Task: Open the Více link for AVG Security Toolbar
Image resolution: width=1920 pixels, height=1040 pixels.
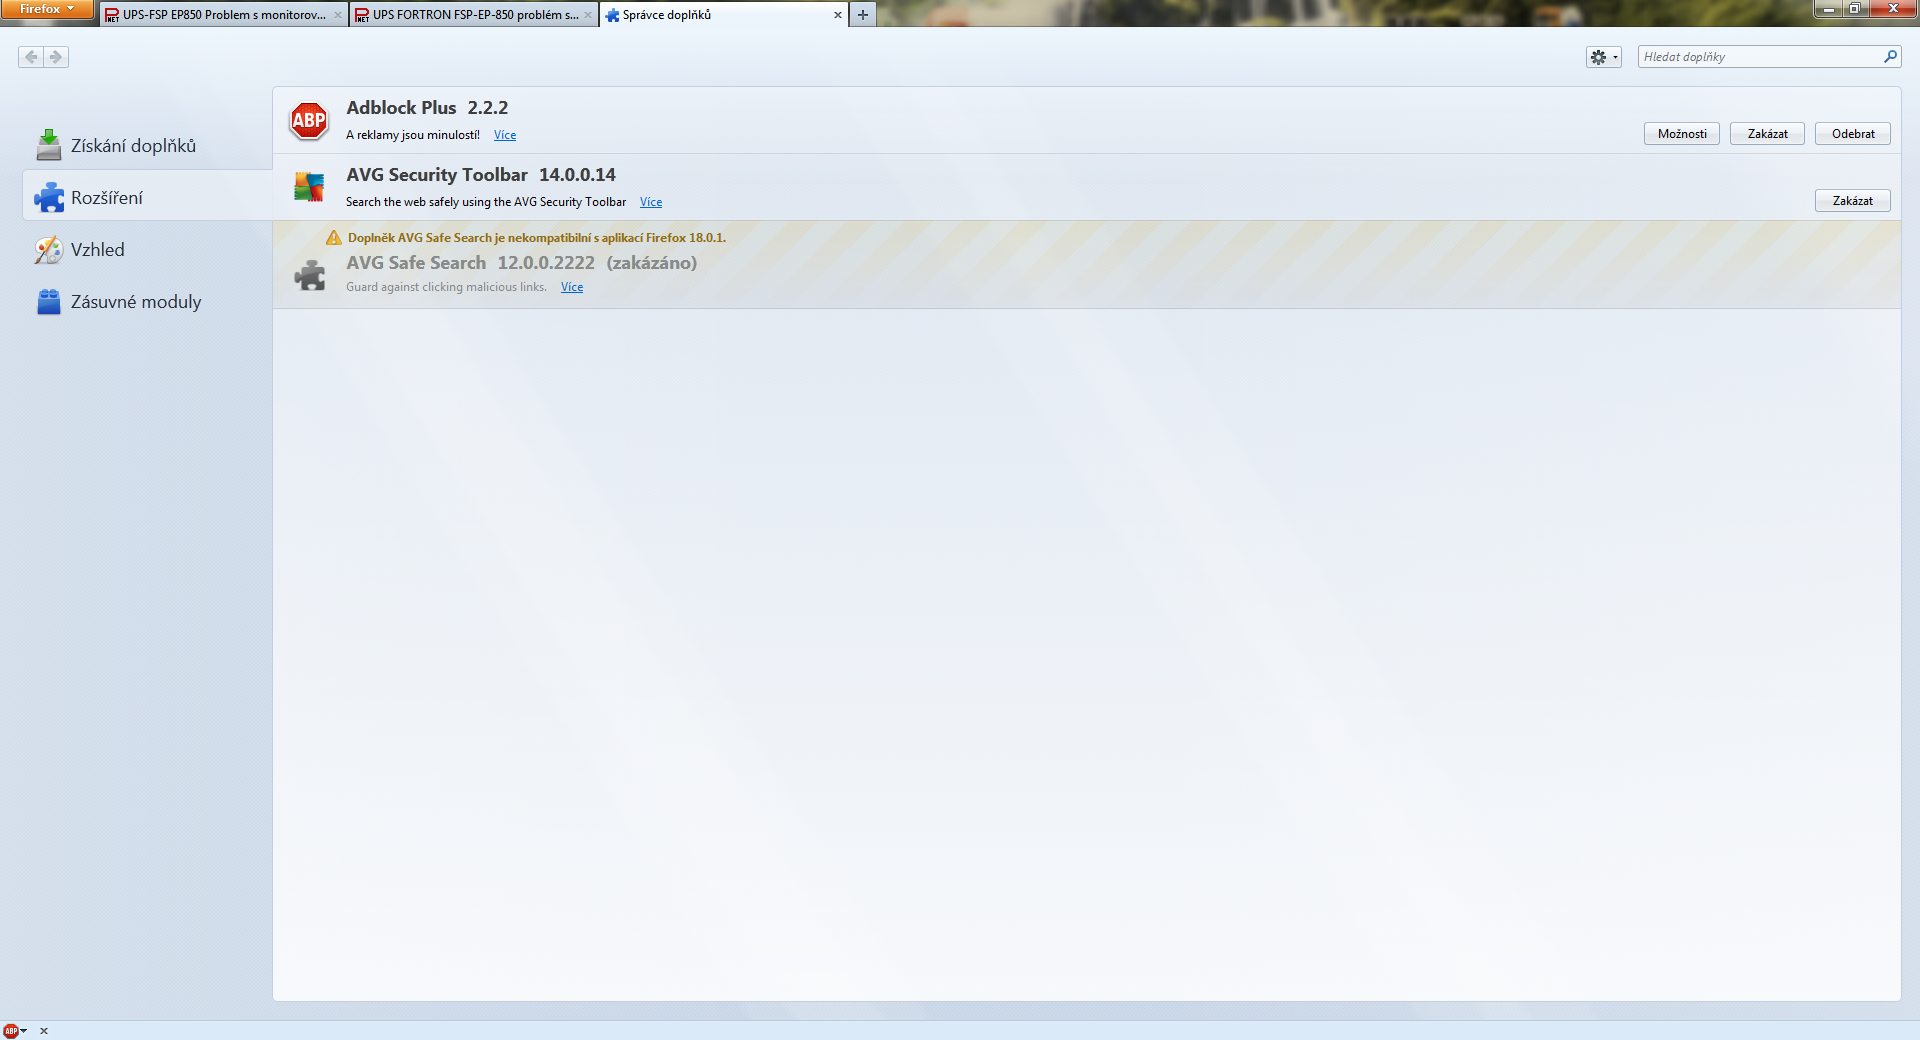Action: tap(651, 202)
